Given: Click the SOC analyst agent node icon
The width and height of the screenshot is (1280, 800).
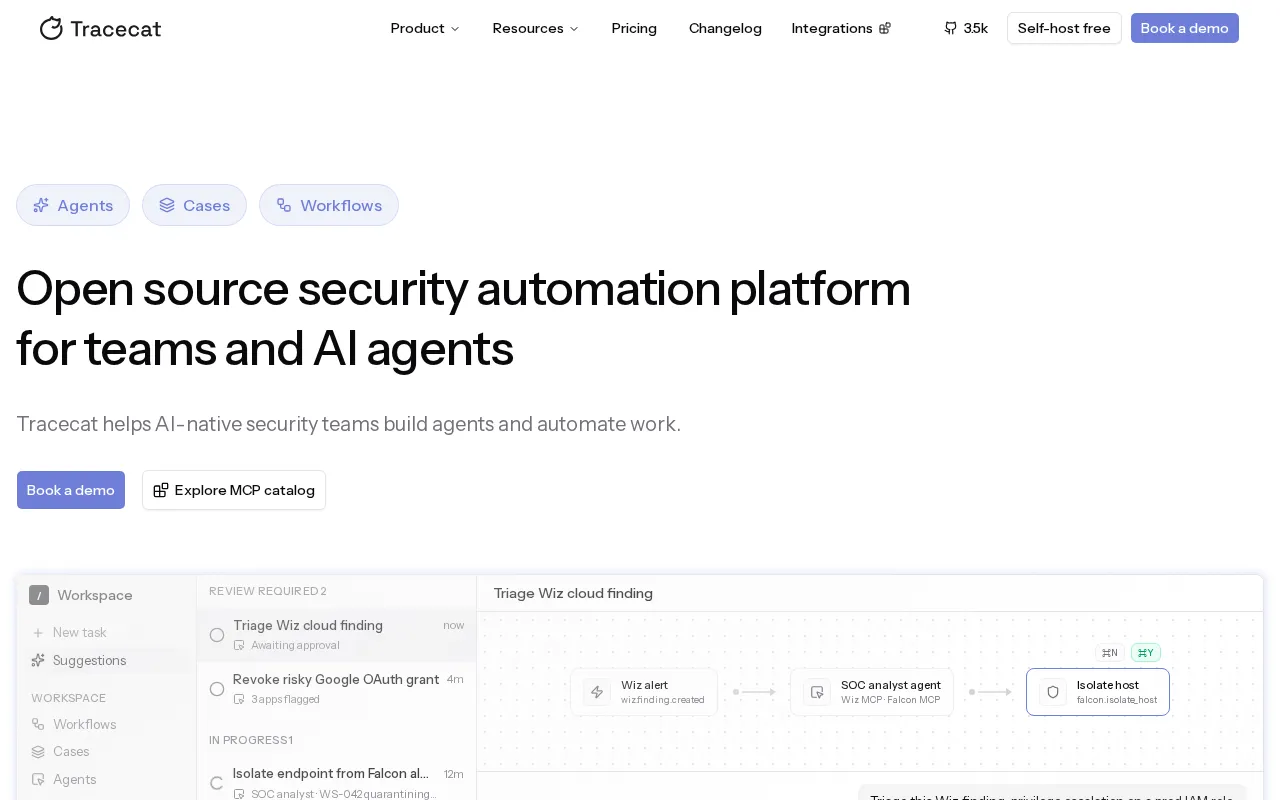Looking at the screenshot, I should coord(817,692).
